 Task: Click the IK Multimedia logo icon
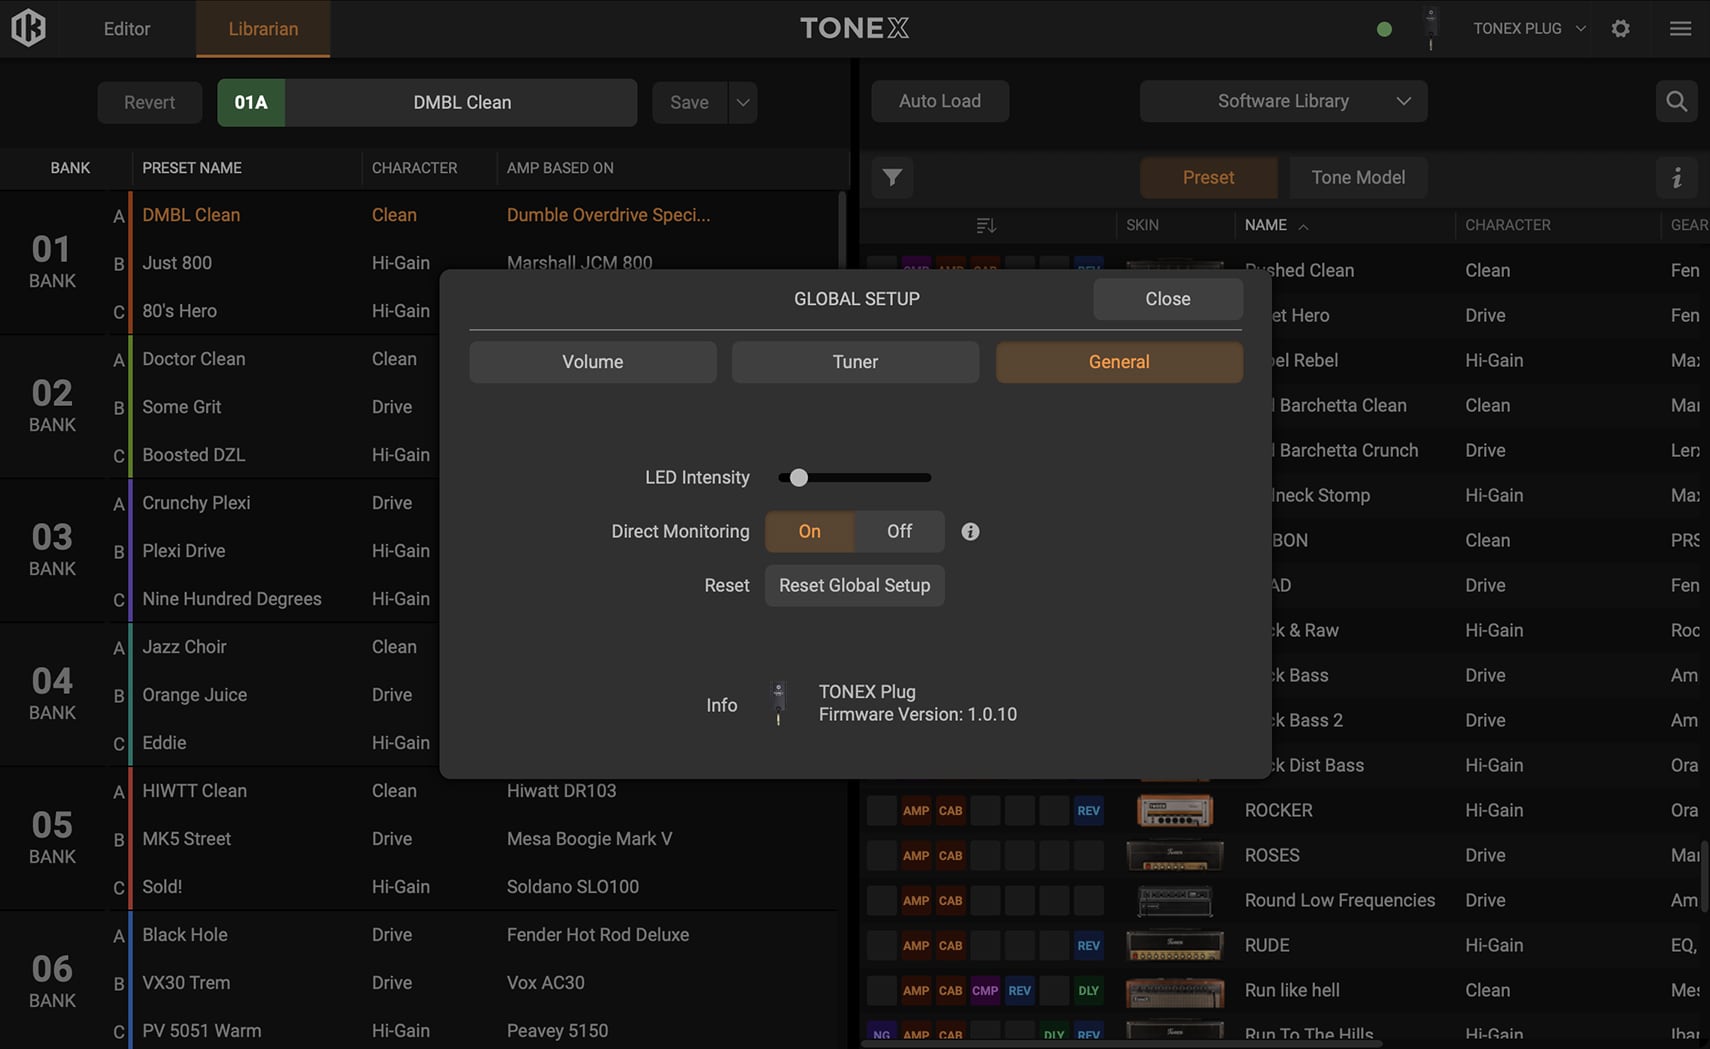(x=28, y=28)
